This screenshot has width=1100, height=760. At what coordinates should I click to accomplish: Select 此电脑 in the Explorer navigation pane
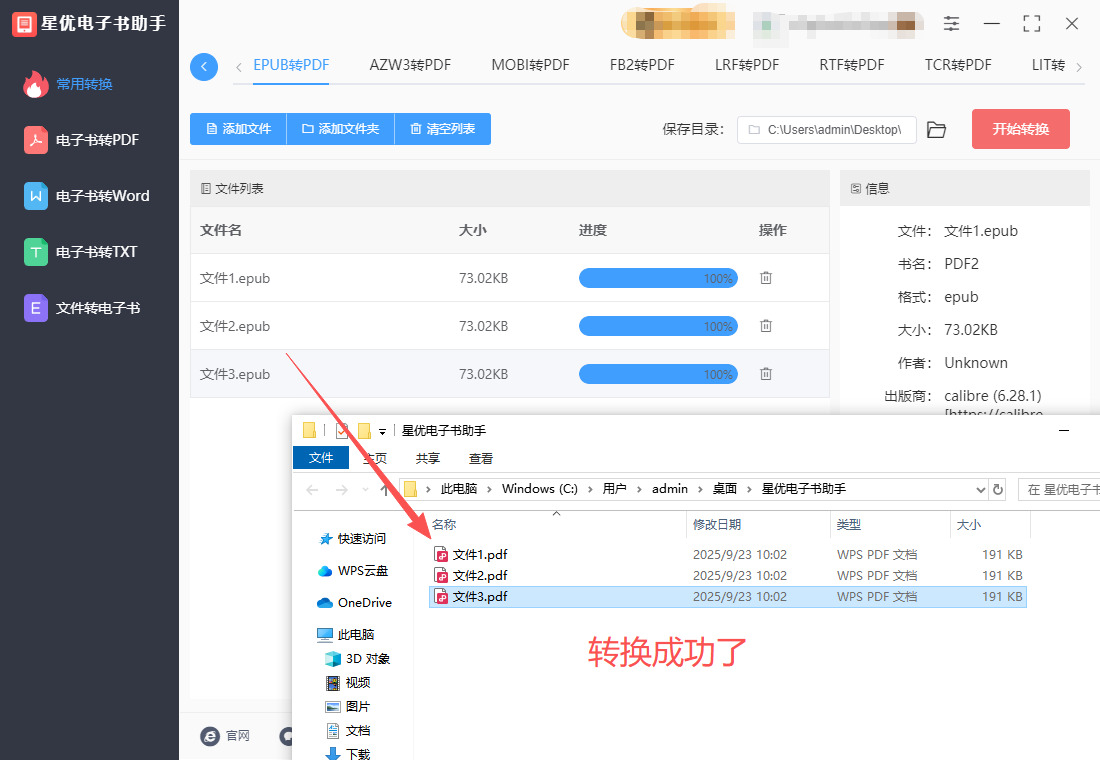[346, 634]
